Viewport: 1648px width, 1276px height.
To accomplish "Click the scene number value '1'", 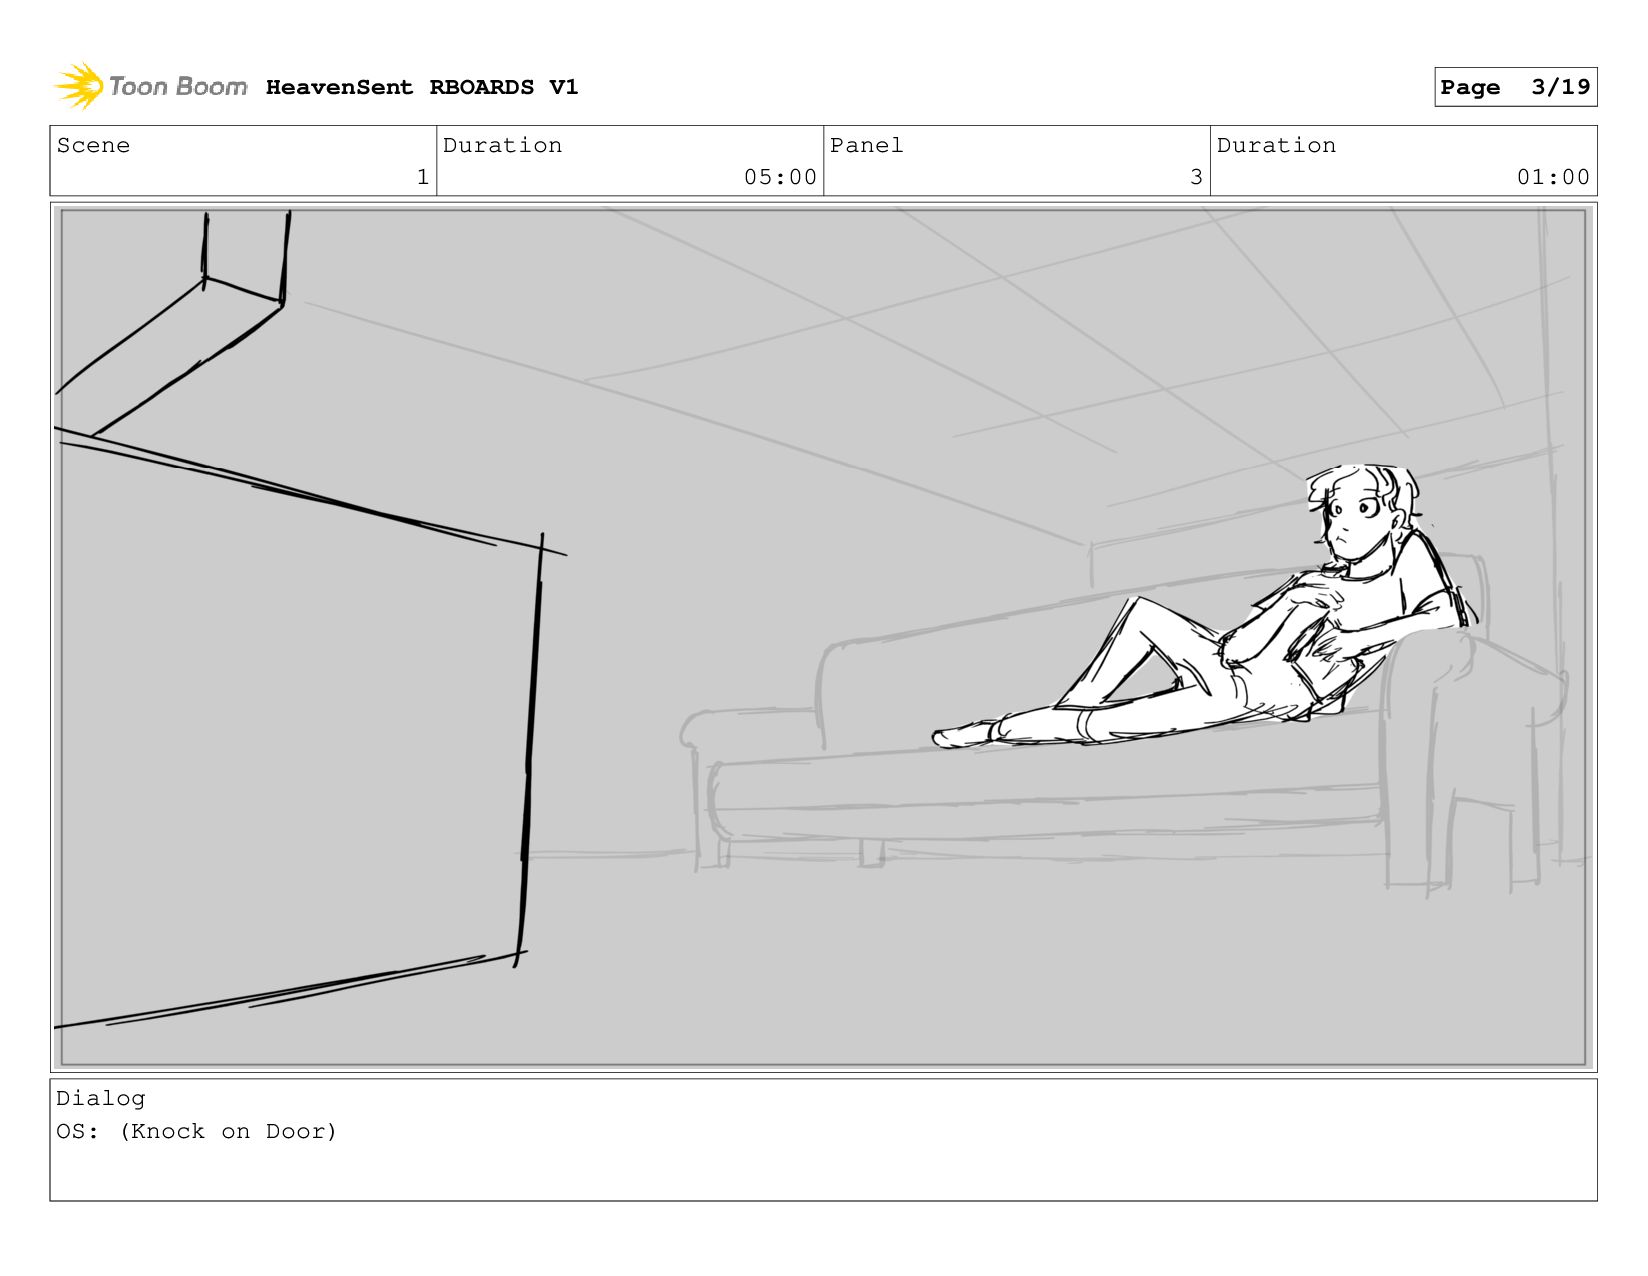I will [423, 177].
